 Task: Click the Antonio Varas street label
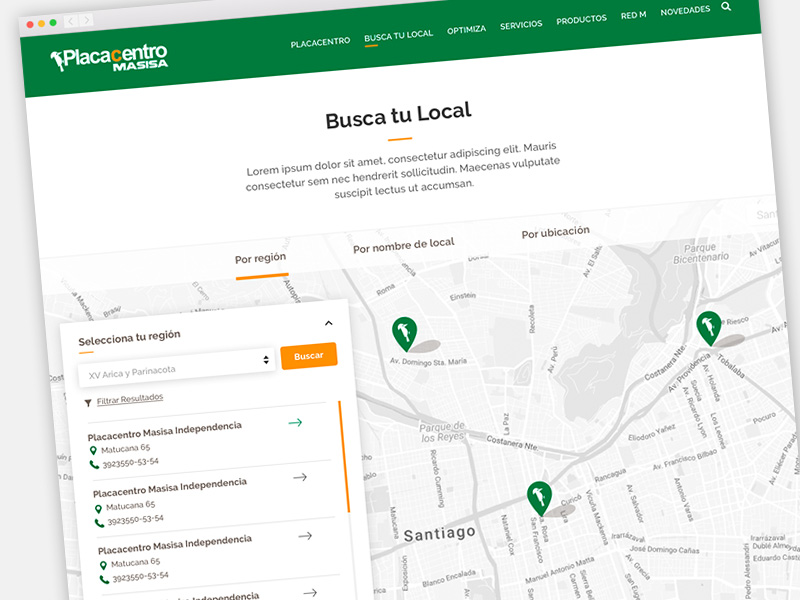tap(683, 499)
